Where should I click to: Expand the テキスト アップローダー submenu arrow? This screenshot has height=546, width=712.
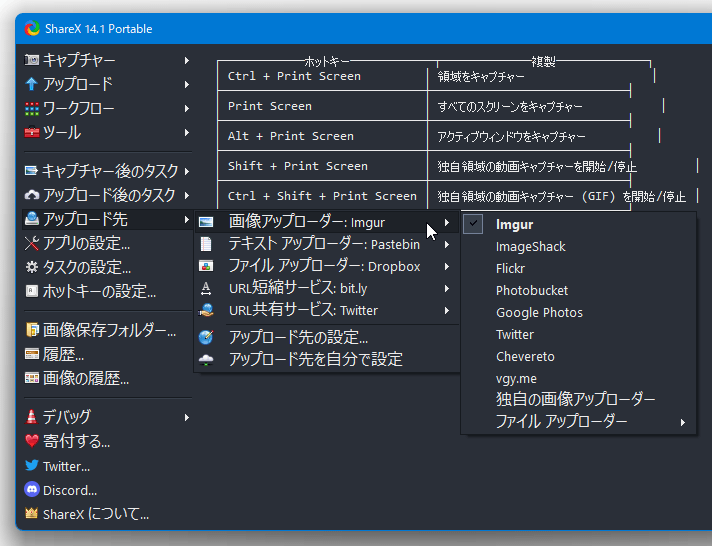click(447, 244)
